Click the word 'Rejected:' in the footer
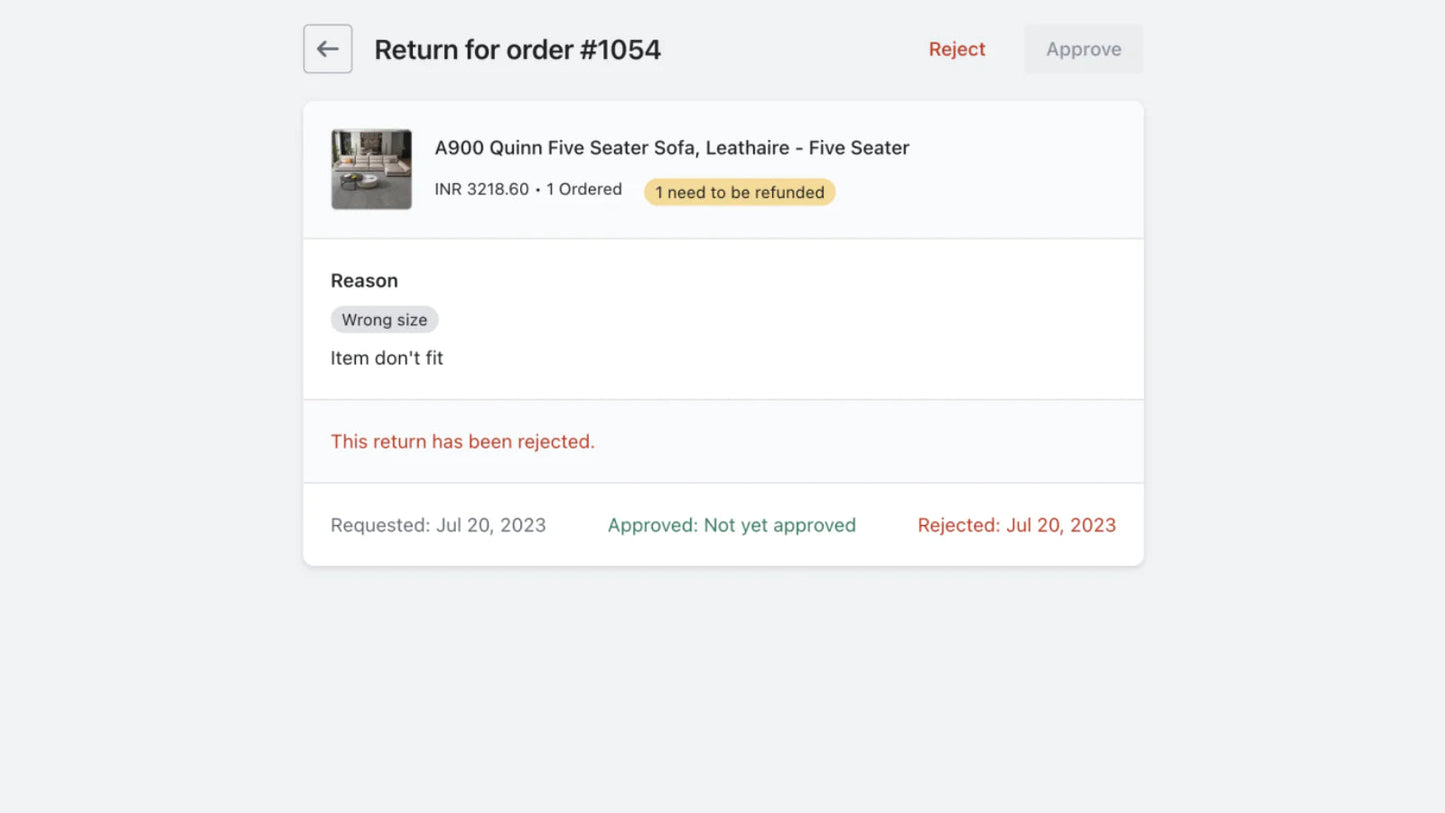Viewport: 1445px width, 813px height. click(958, 525)
